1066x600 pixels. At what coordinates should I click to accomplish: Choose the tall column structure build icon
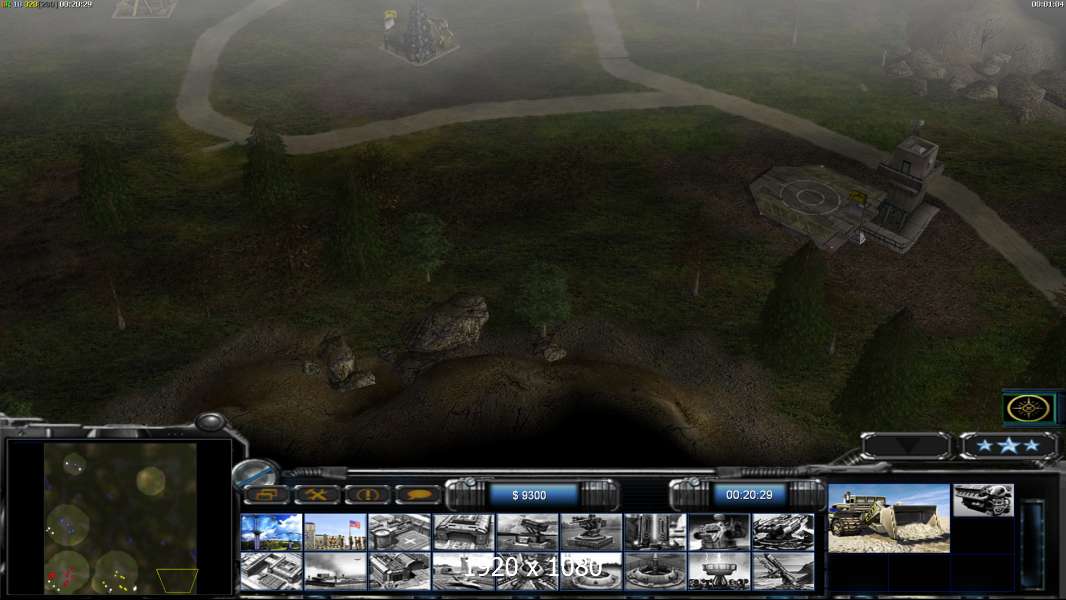tap(655, 532)
